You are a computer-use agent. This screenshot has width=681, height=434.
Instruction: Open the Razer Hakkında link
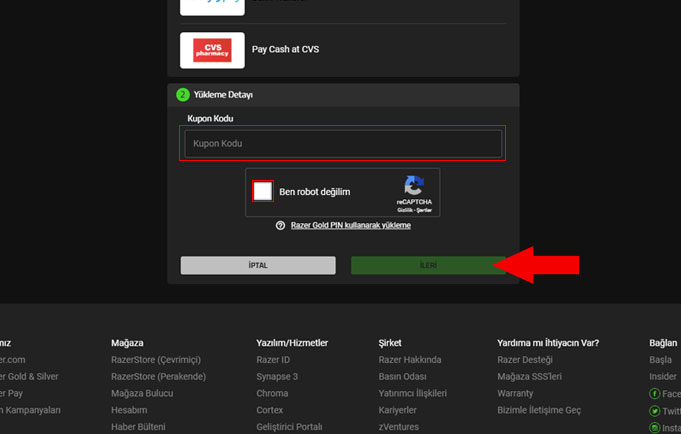[x=410, y=360]
